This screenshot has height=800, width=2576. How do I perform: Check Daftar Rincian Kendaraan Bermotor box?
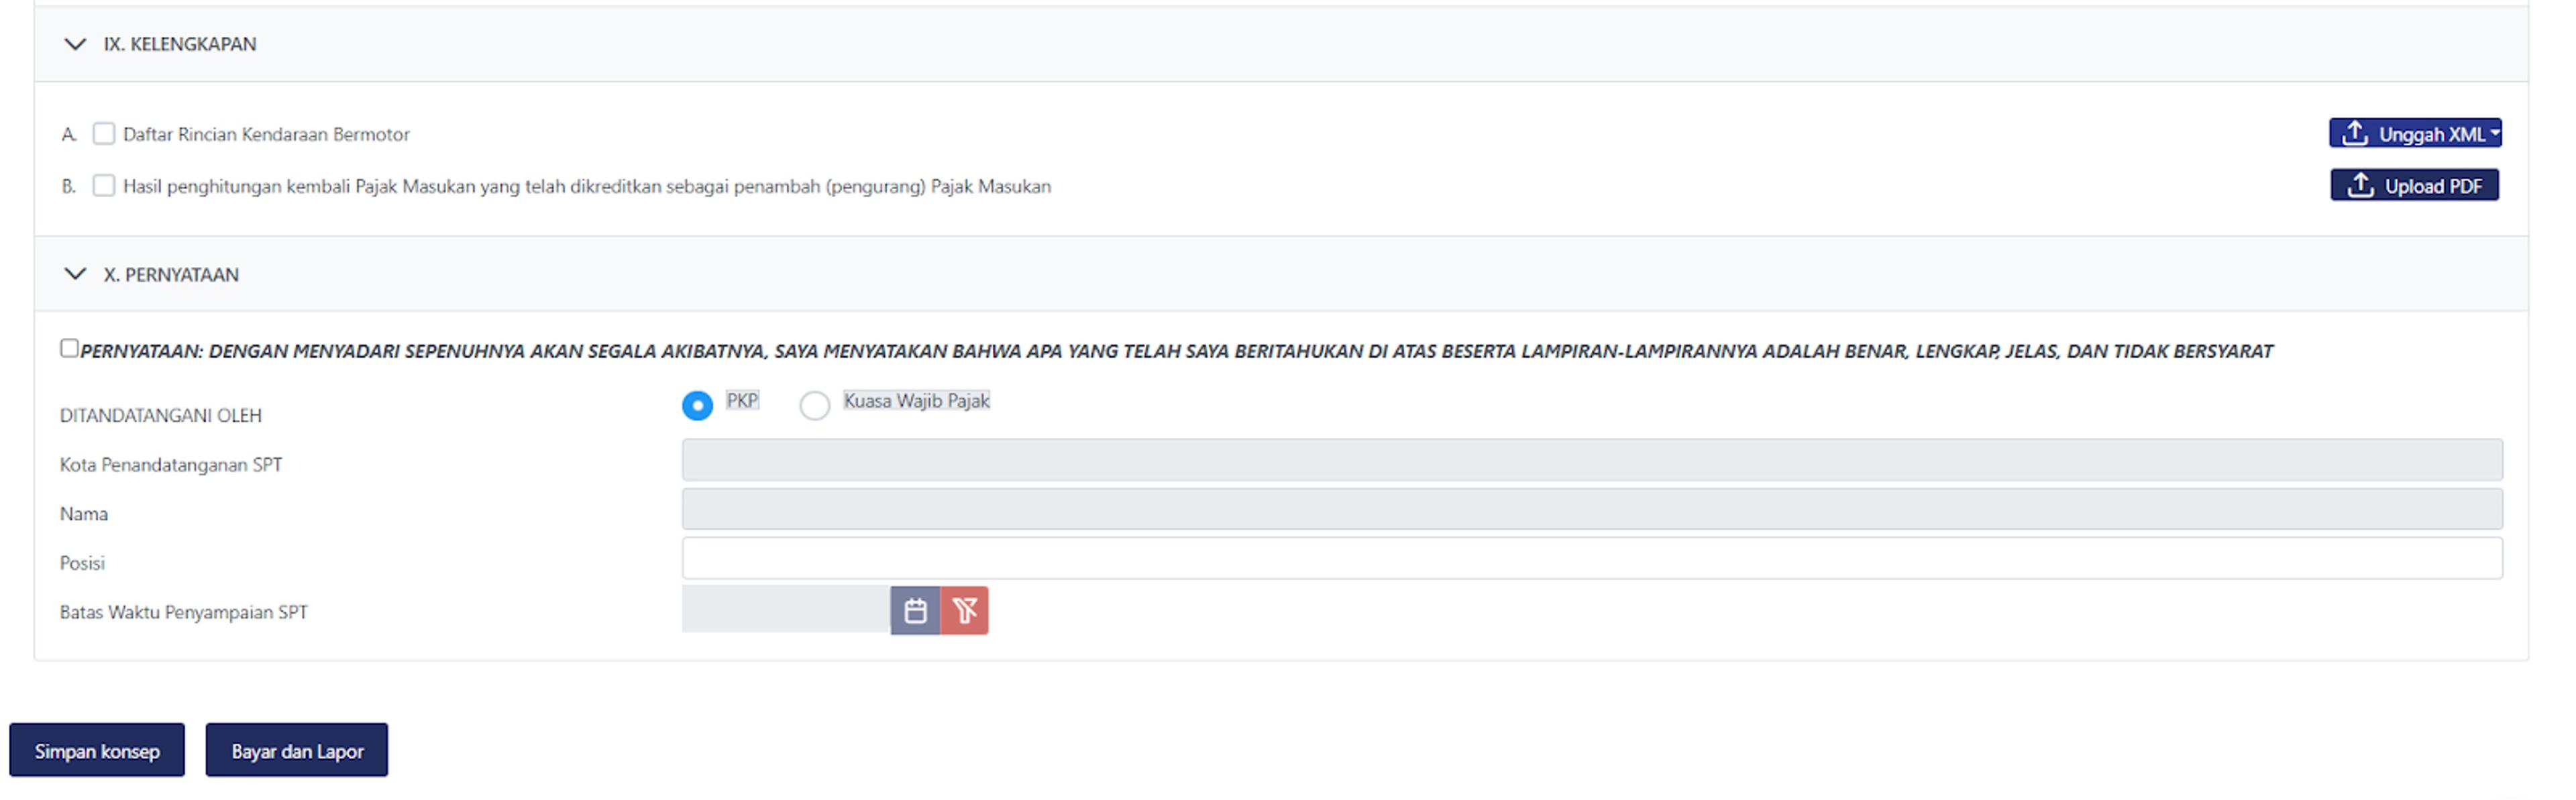[x=104, y=134]
